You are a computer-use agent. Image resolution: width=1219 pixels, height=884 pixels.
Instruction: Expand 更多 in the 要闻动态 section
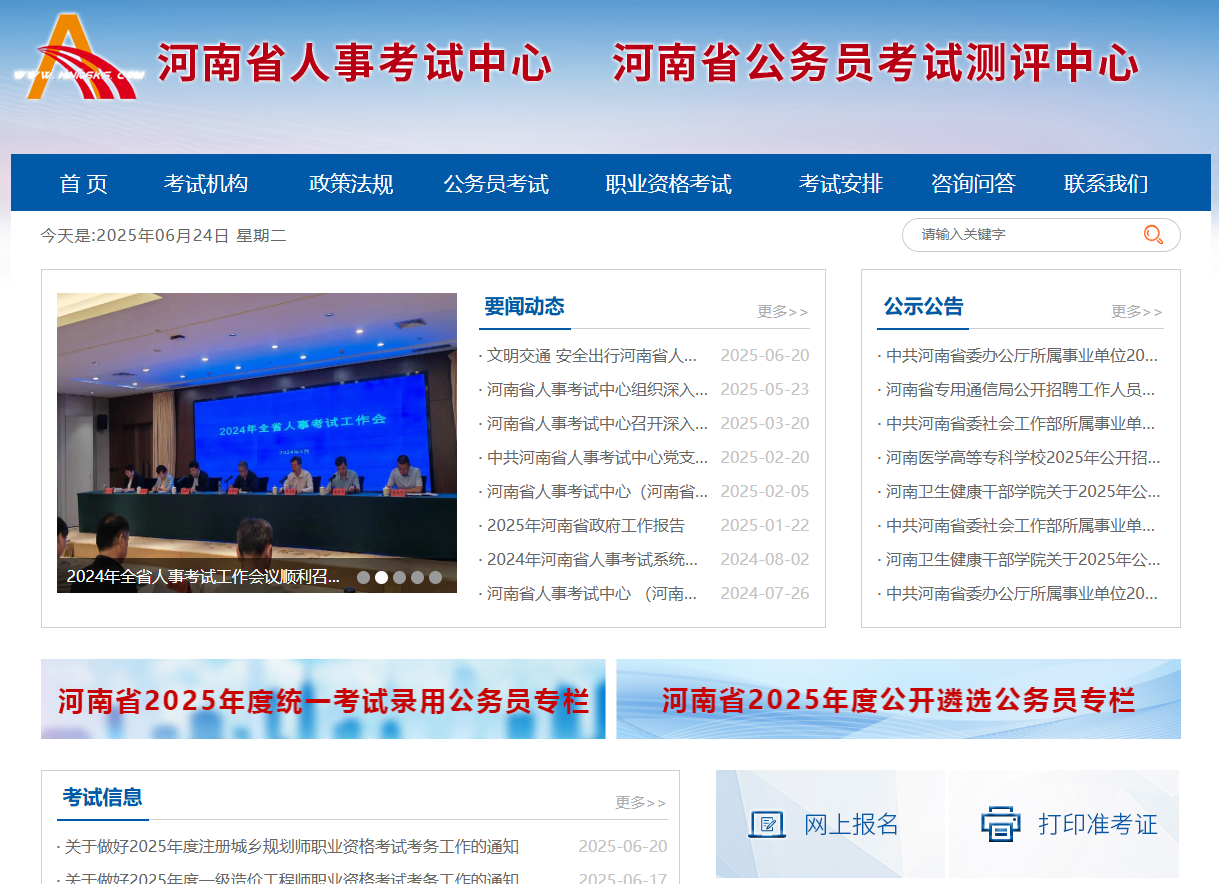[782, 311]
